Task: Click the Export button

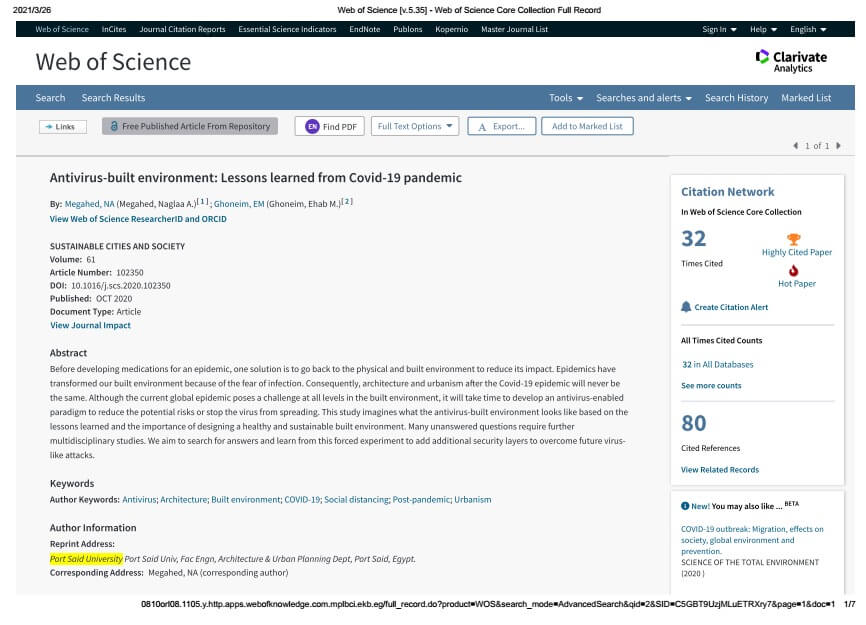Action: (x=501, y=126)
